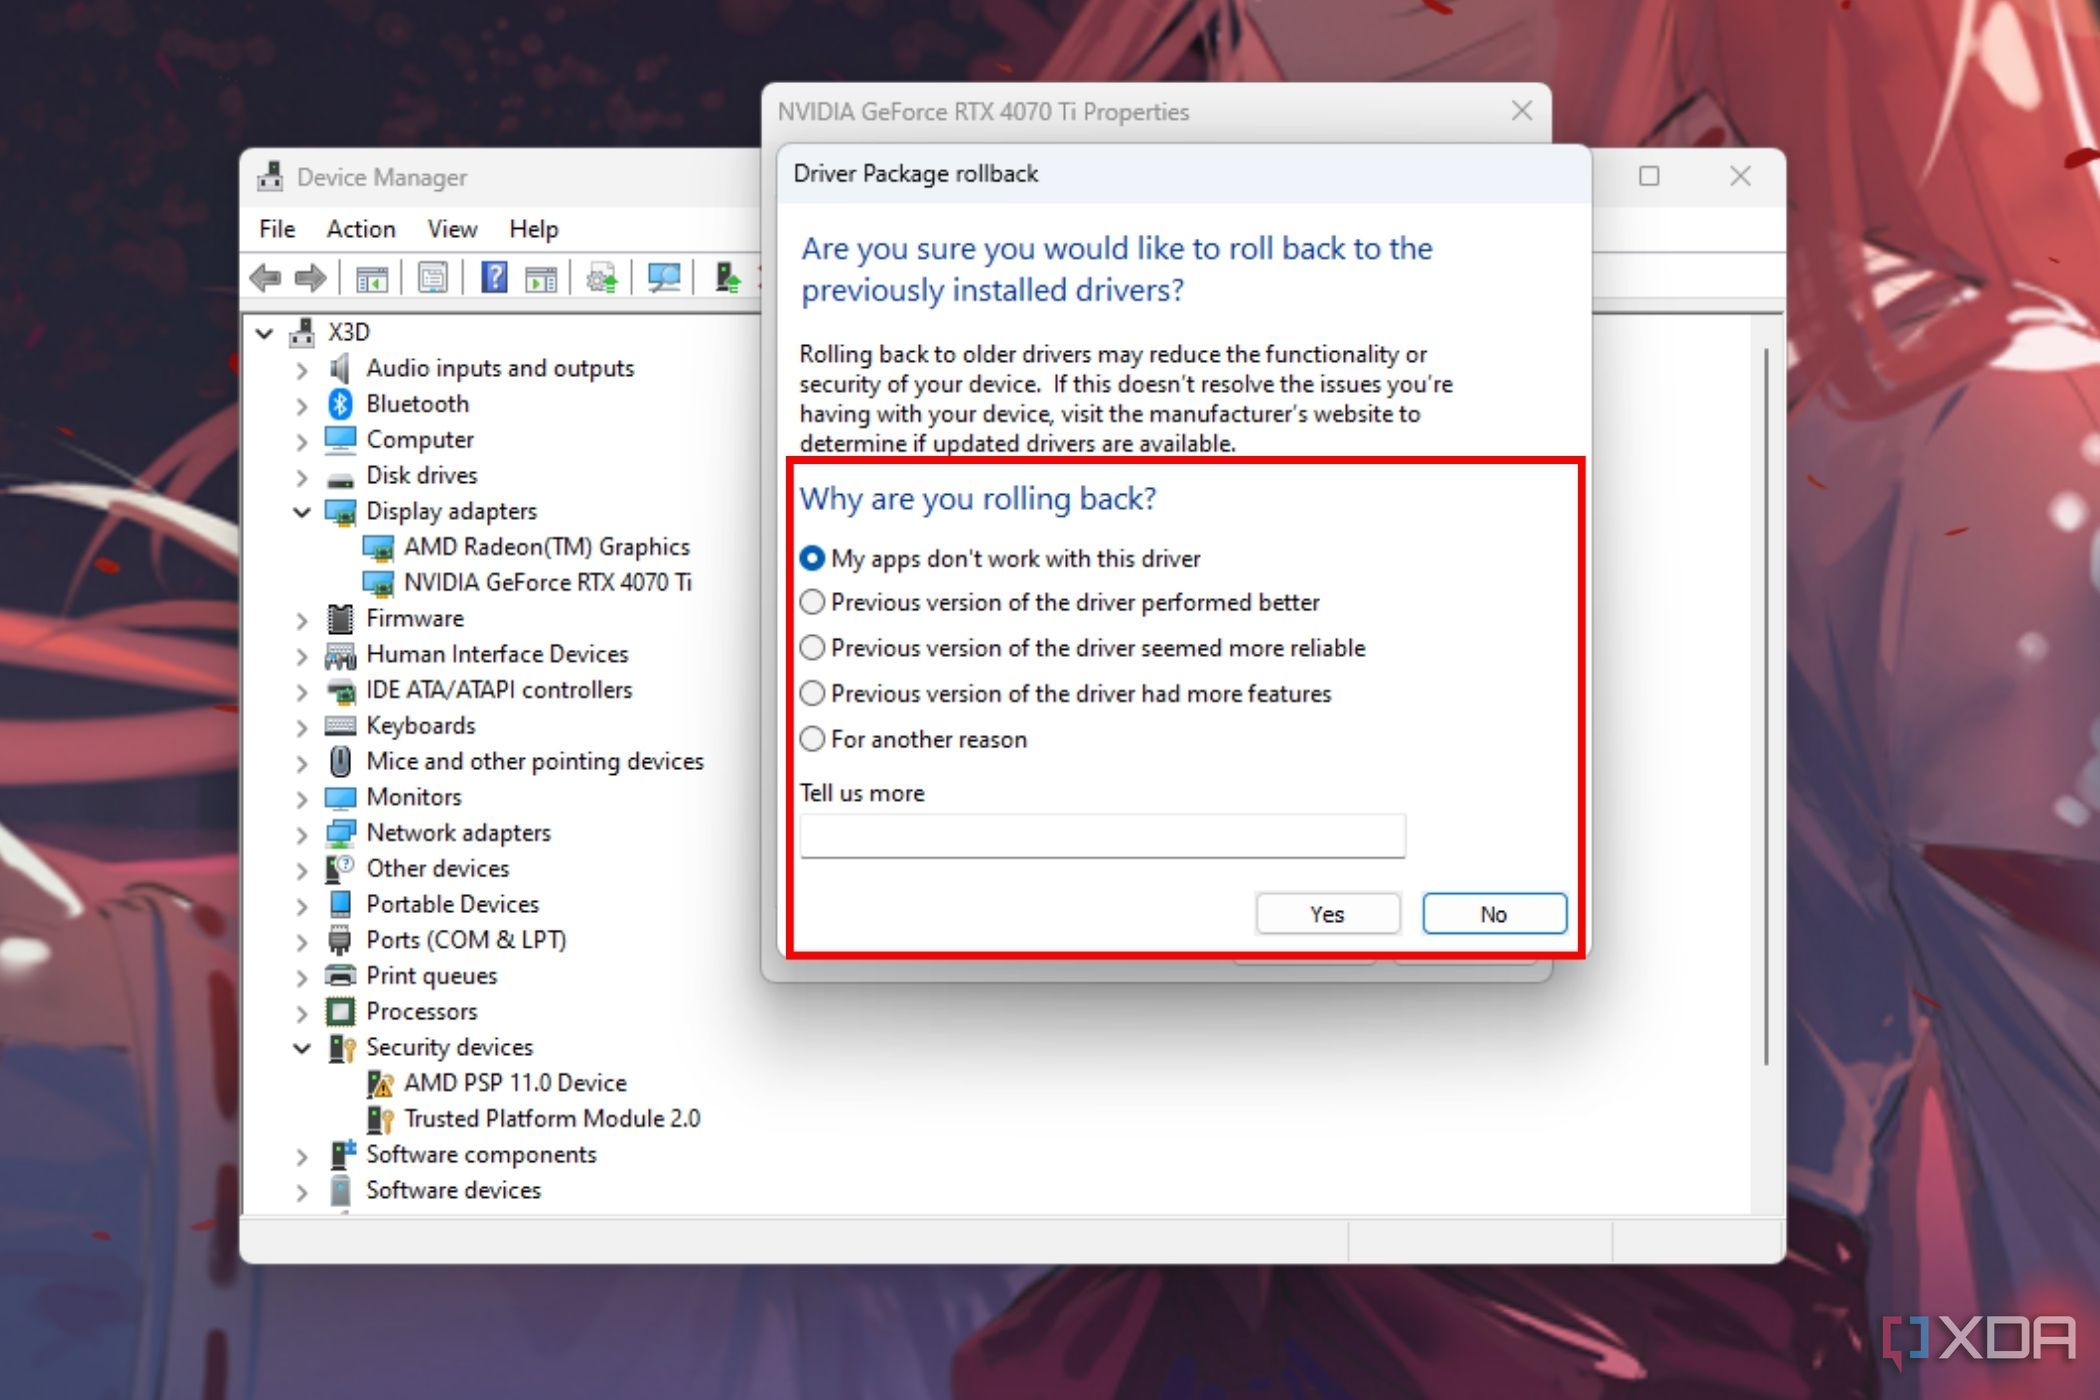The width and height of the screenshot is (2100, 1400).
Task: Click the Disk drives icon
Action: 340,478
